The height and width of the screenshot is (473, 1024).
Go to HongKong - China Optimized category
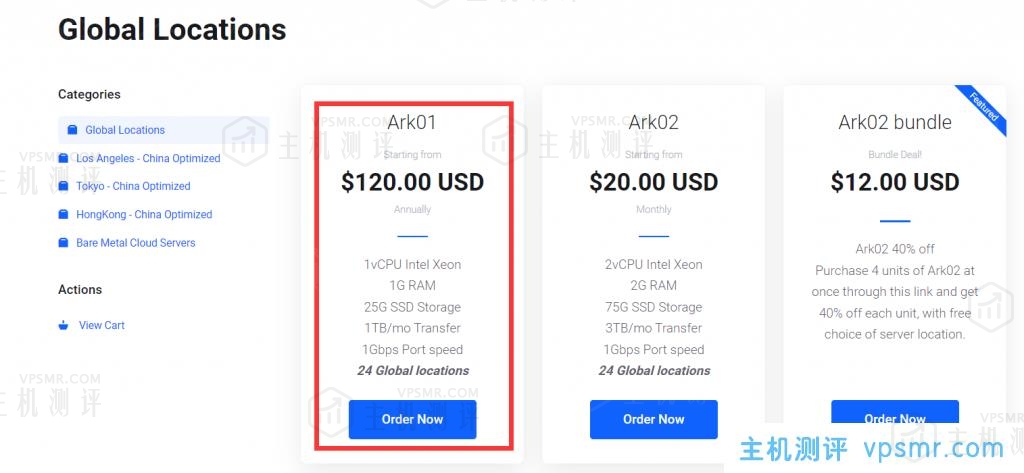click(x=144, y=214)
